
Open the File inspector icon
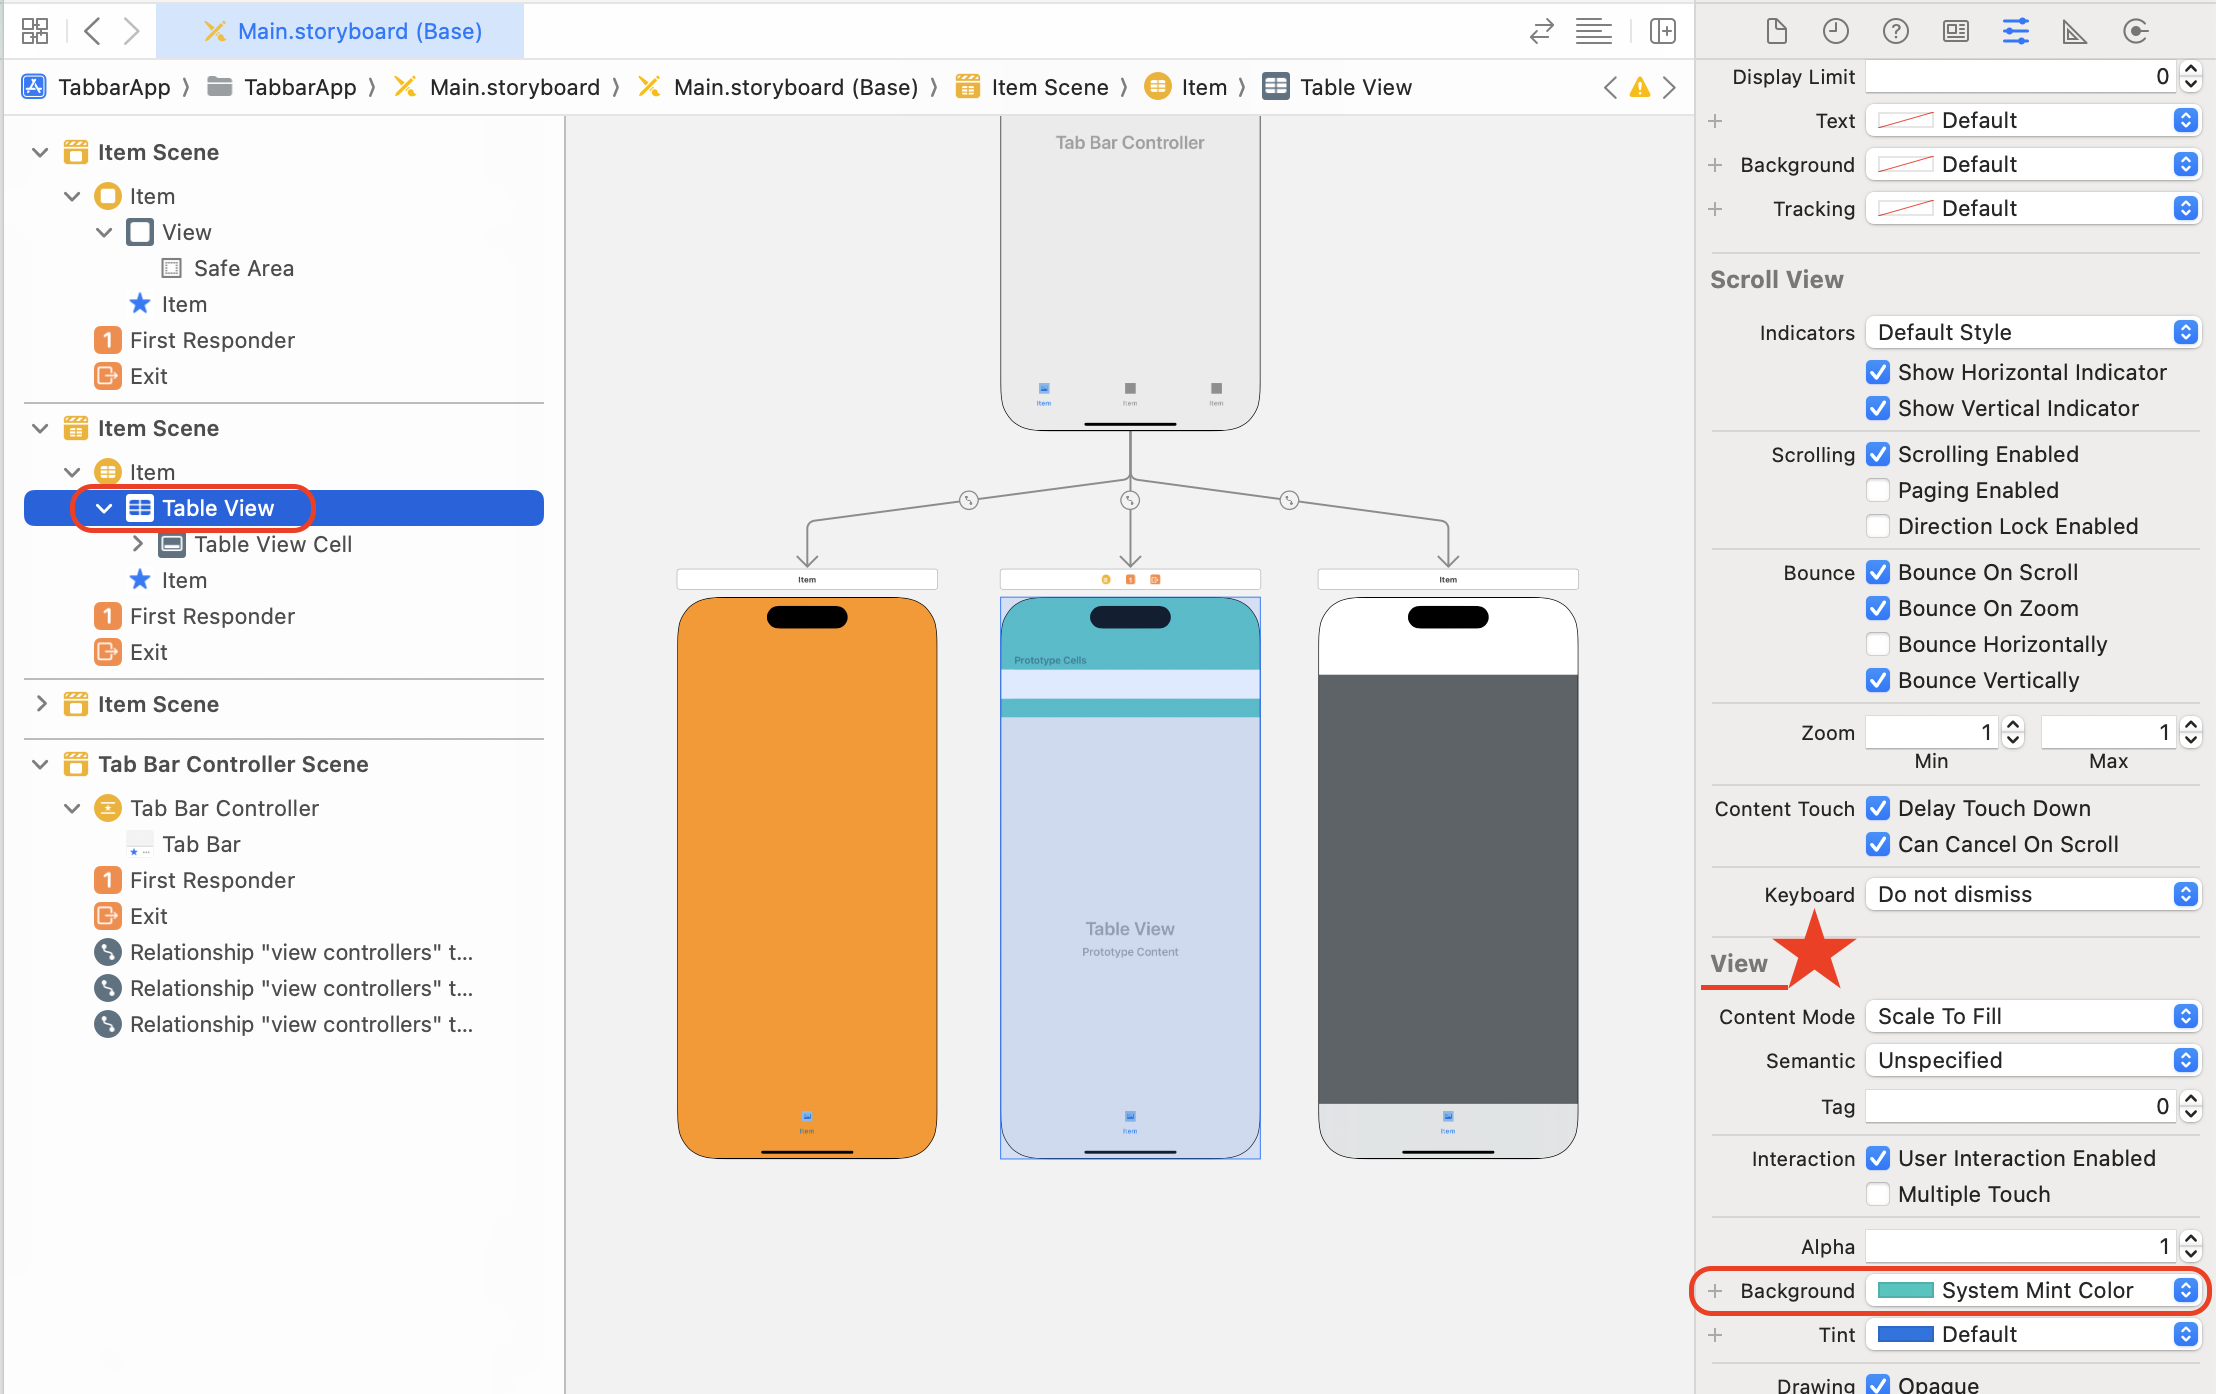[x=1776, y=31]
